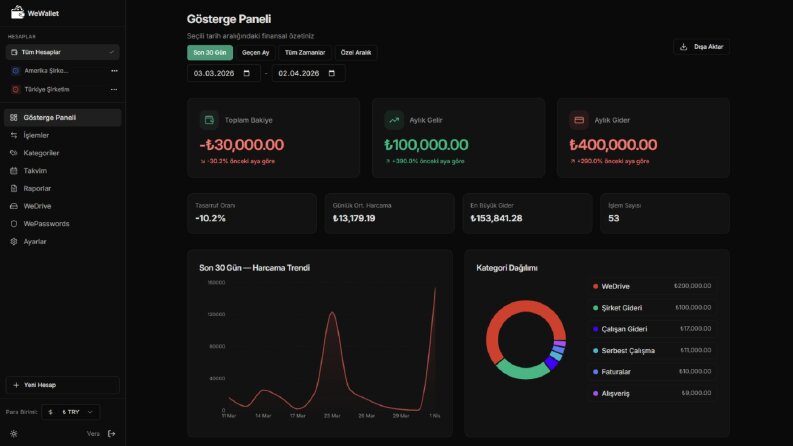Open Takvim in the sidebar

click(x=63, y=170)
